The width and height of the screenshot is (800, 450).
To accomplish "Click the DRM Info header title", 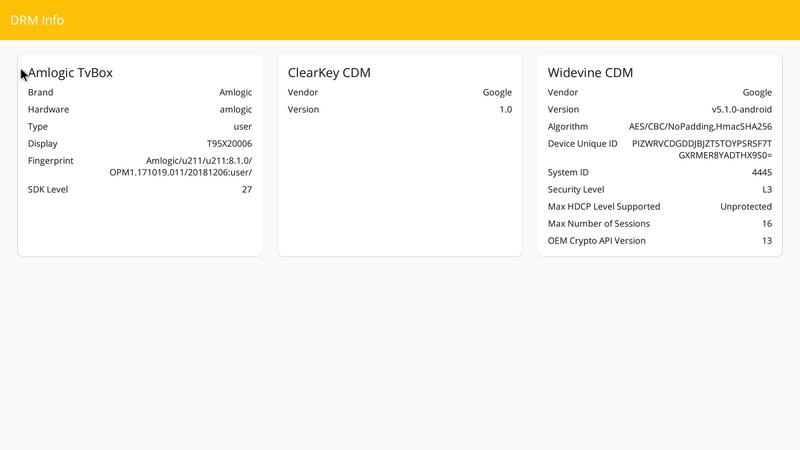I will (x=37, y=20).
